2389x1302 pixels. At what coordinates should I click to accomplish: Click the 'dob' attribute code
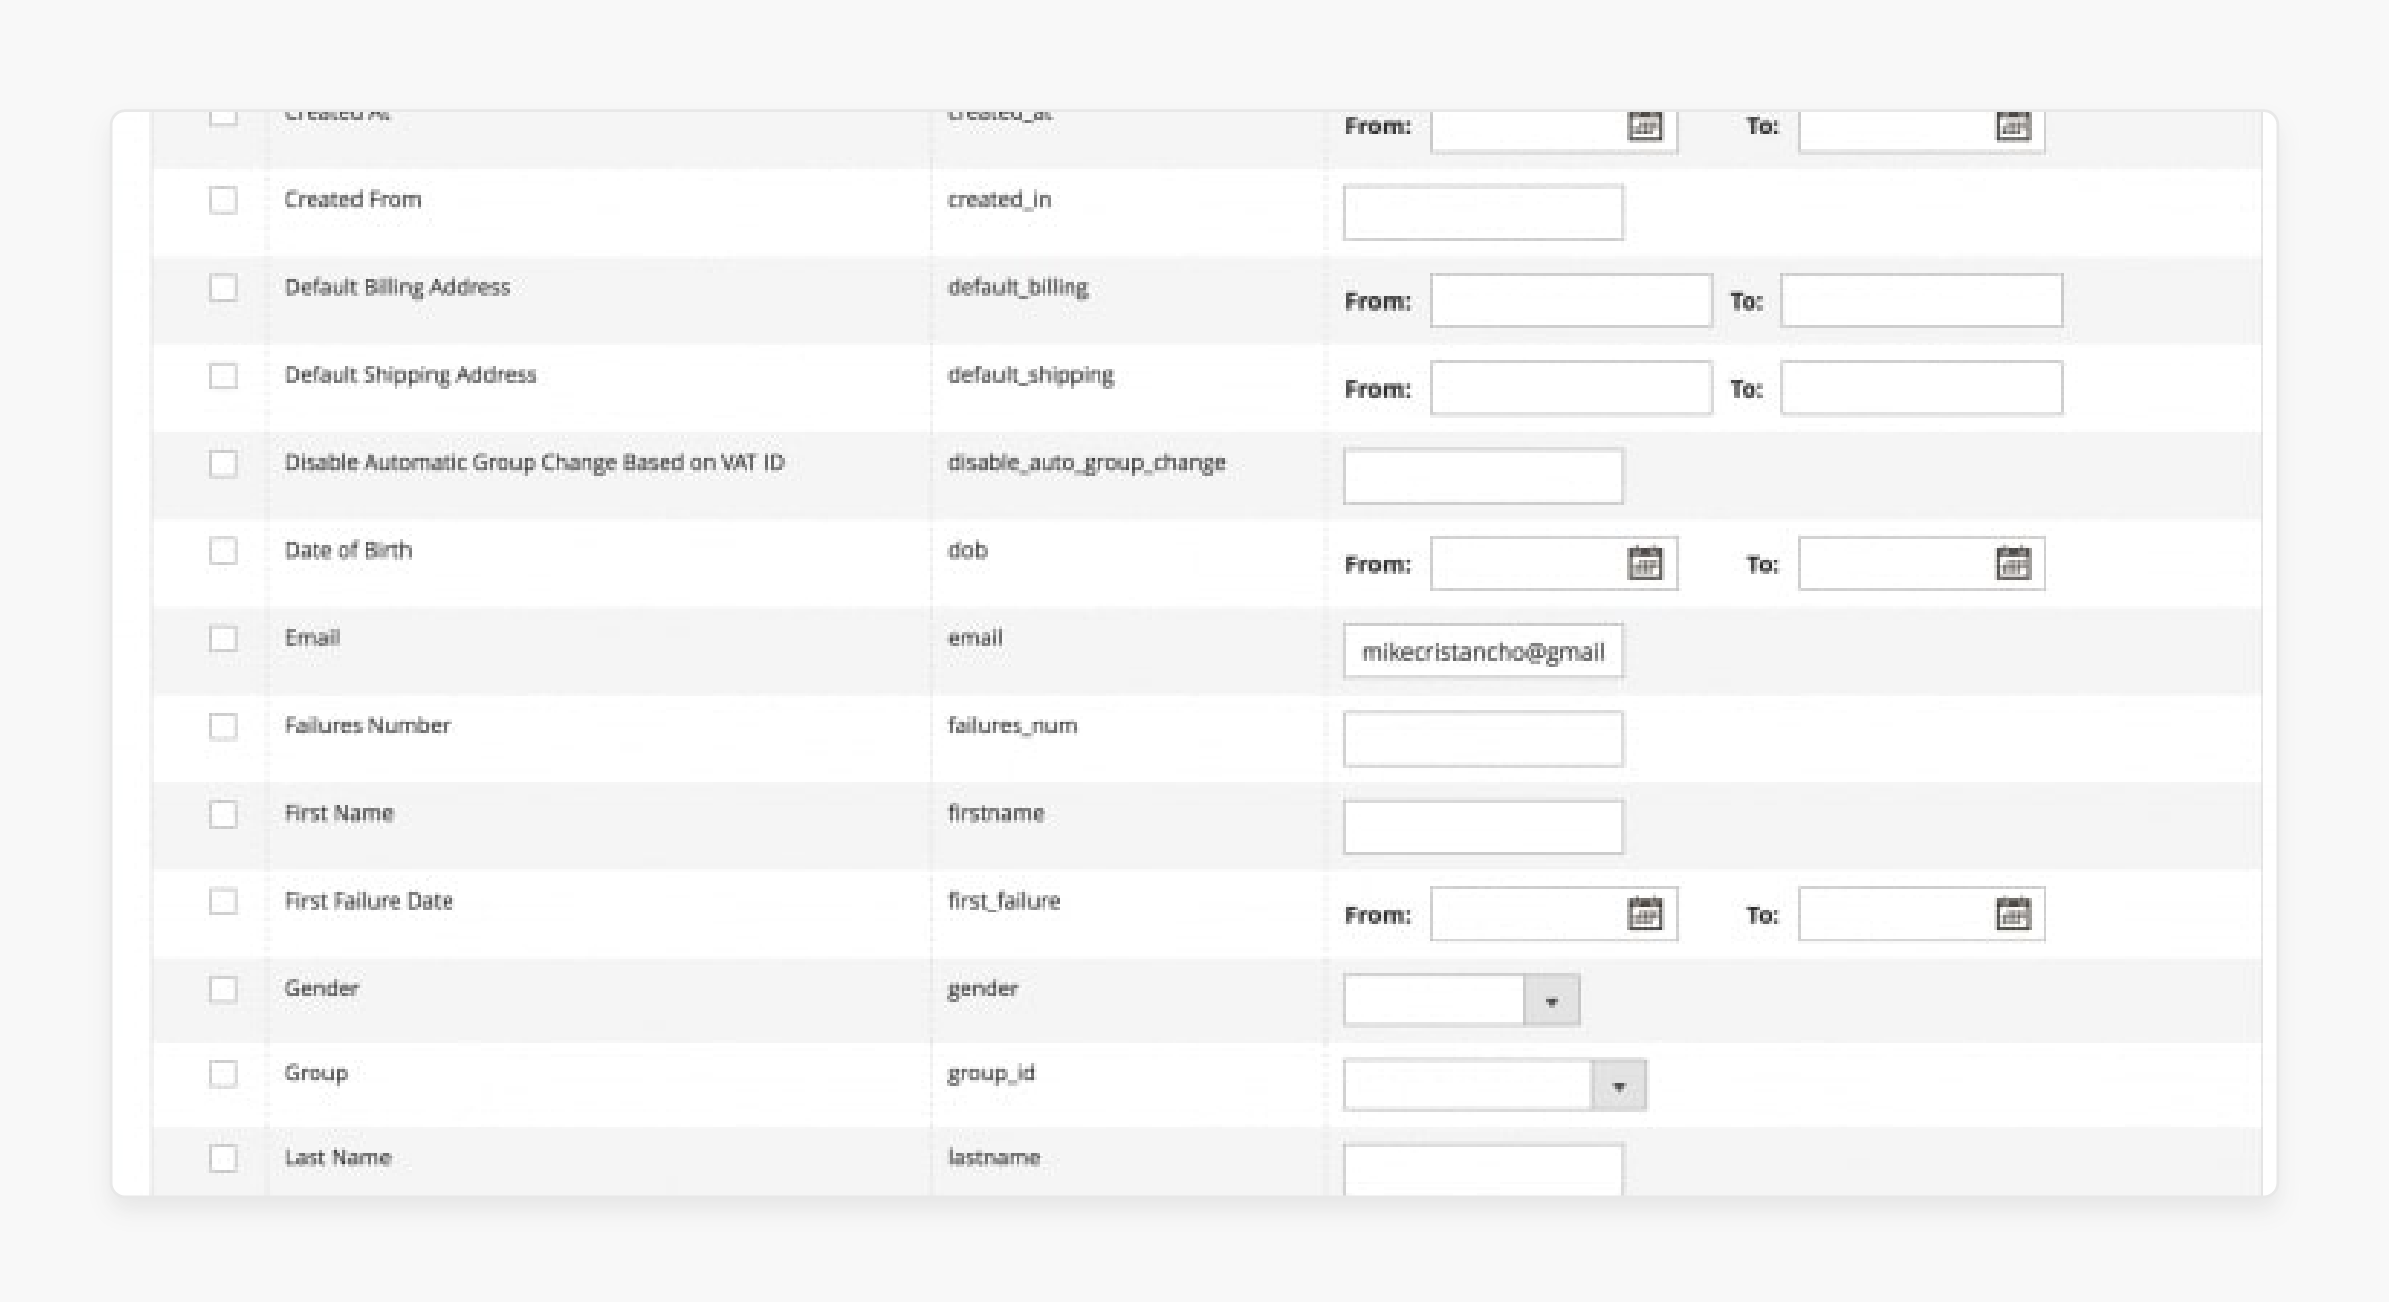tap(967, 550)
